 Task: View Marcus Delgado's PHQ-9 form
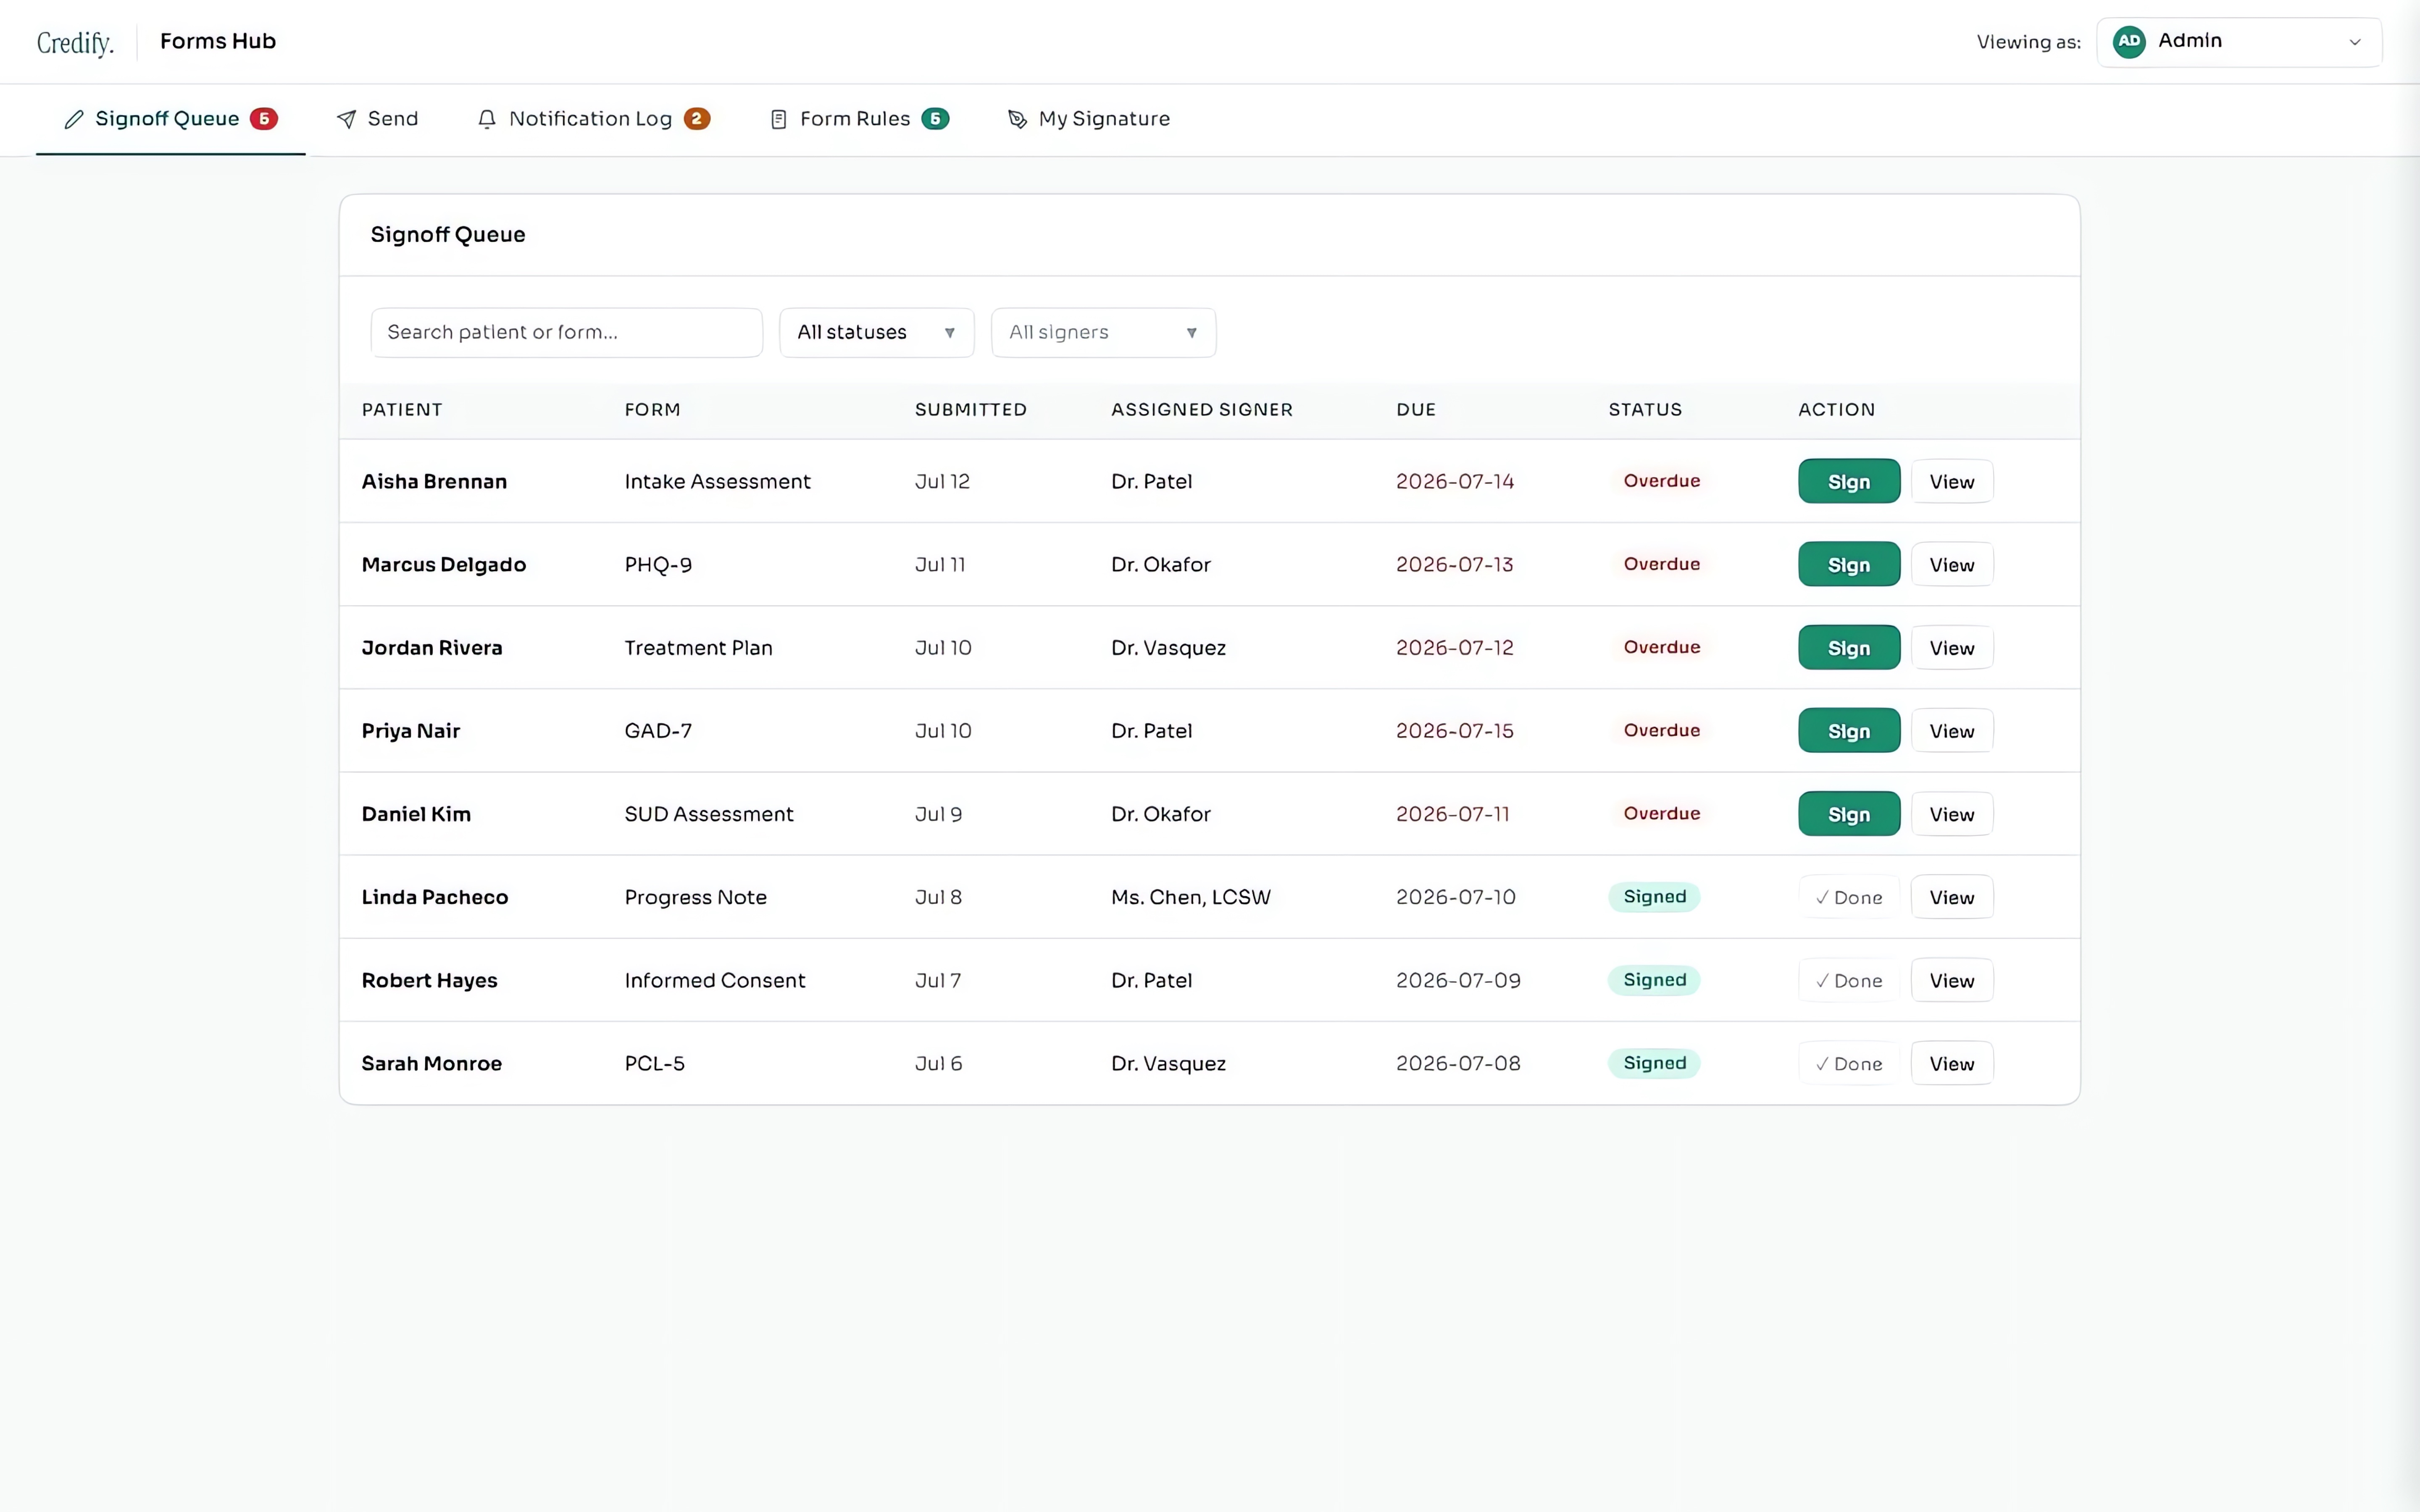click(1951, 564)
